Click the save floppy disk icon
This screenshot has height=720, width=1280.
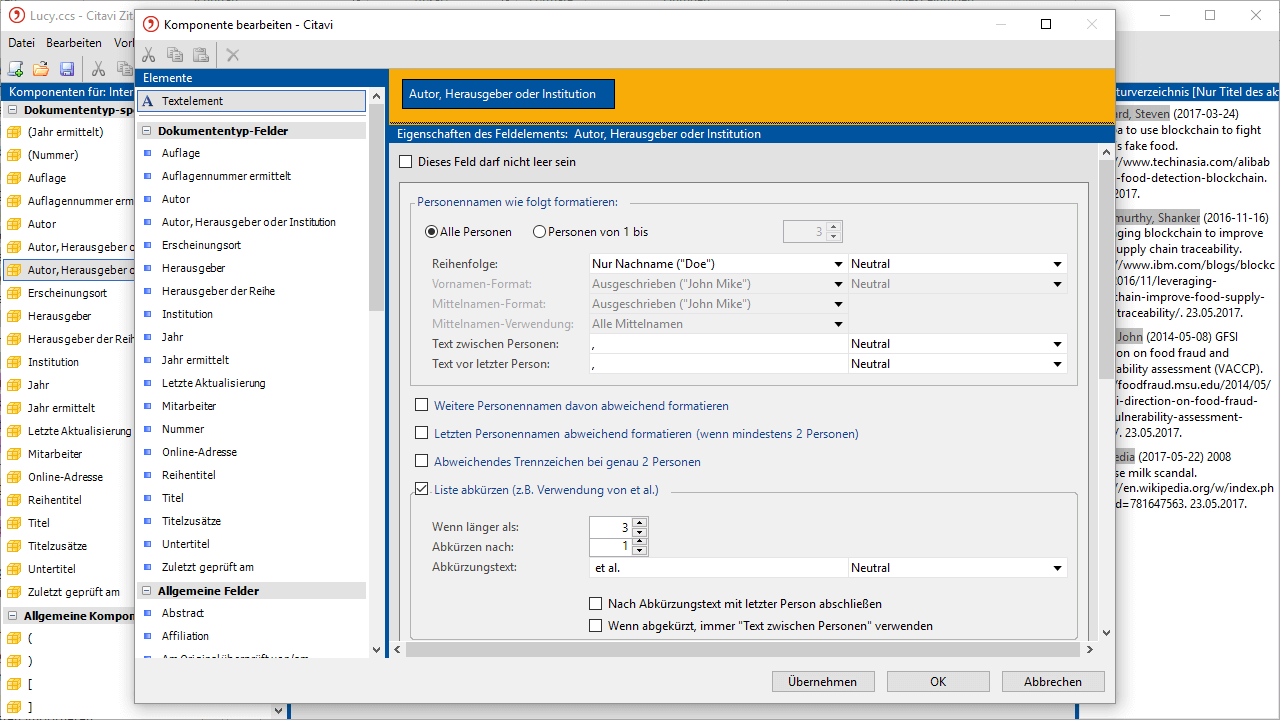point(67,69)
